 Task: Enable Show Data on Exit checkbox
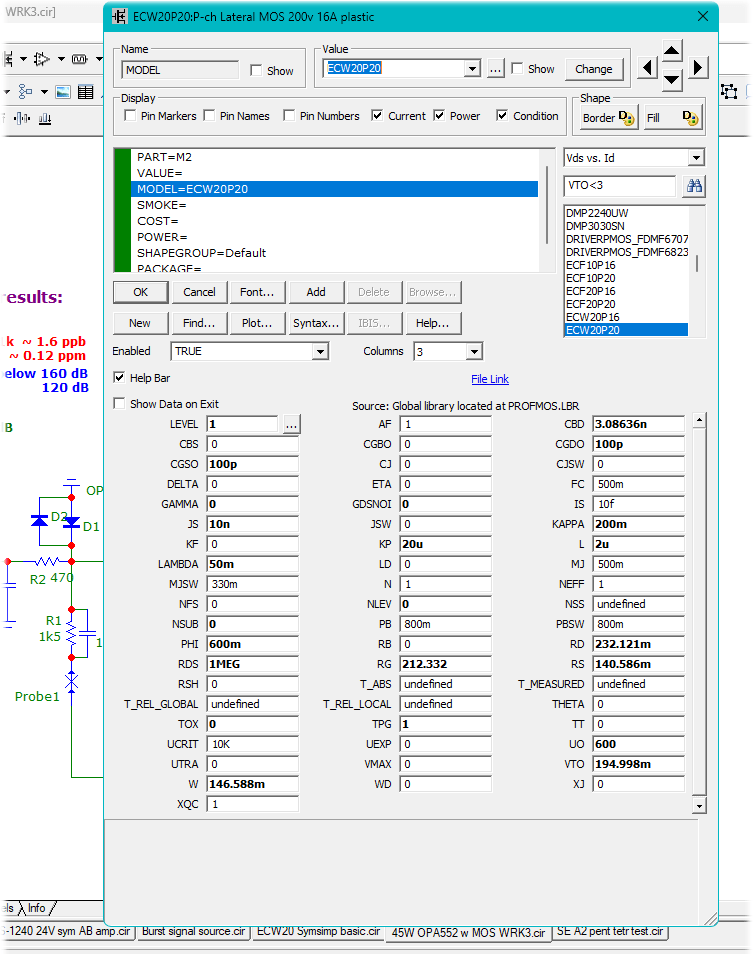pyautogui.click(x=119, y=403)
